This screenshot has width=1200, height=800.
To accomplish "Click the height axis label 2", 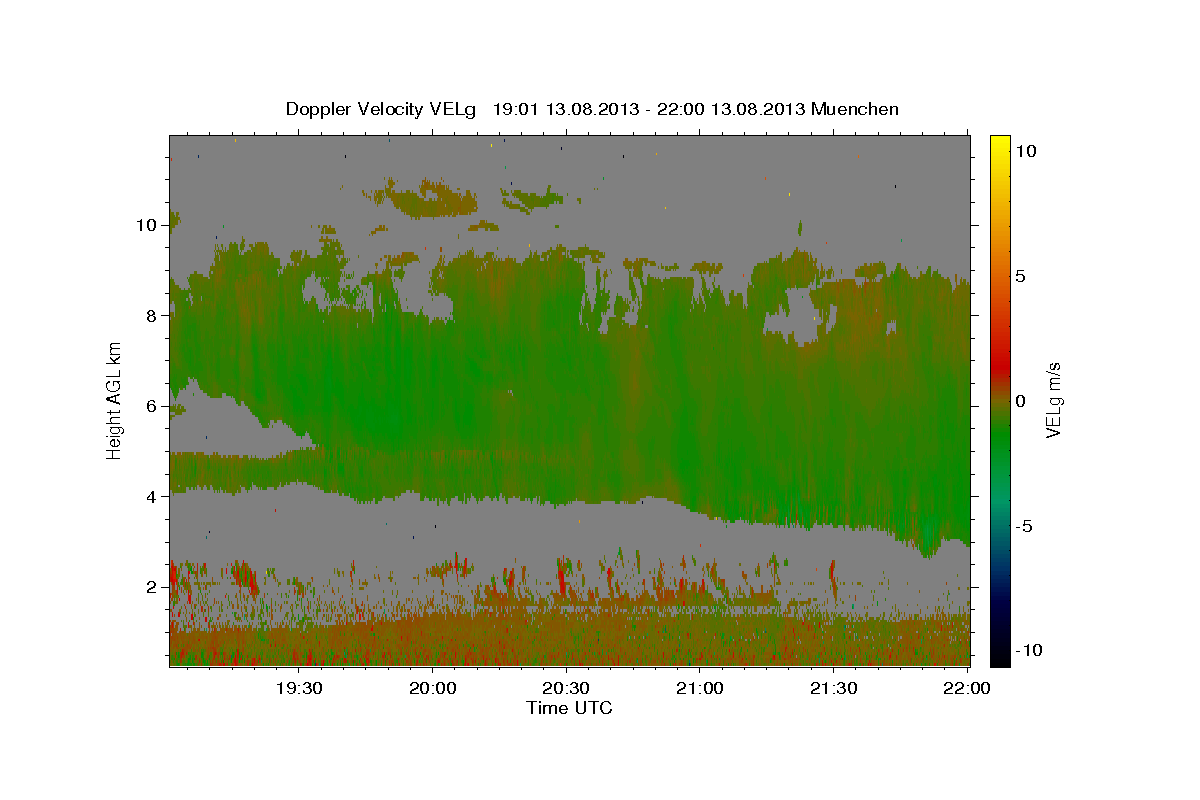I will click(x=151, y=587).
